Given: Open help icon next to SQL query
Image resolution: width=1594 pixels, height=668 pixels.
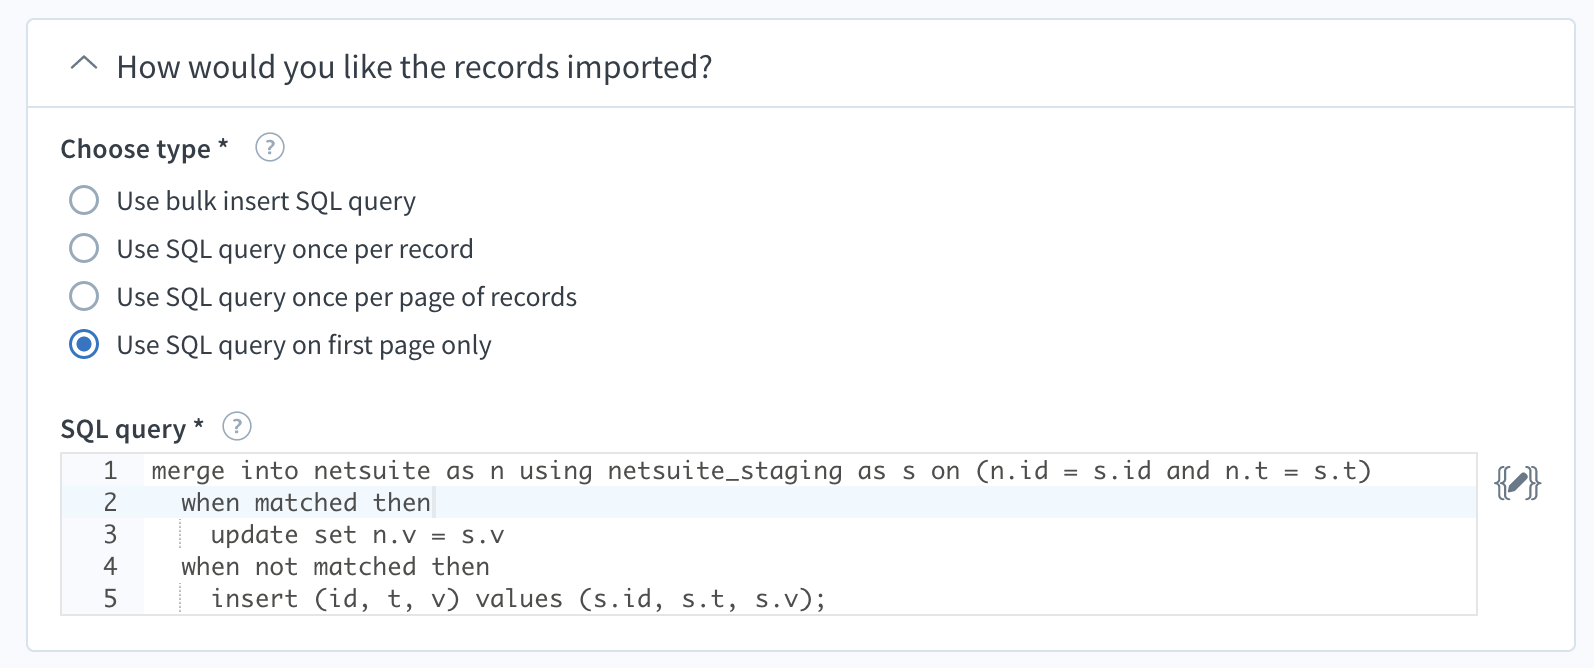Looking at the screenshot, I should click(237, 427).
